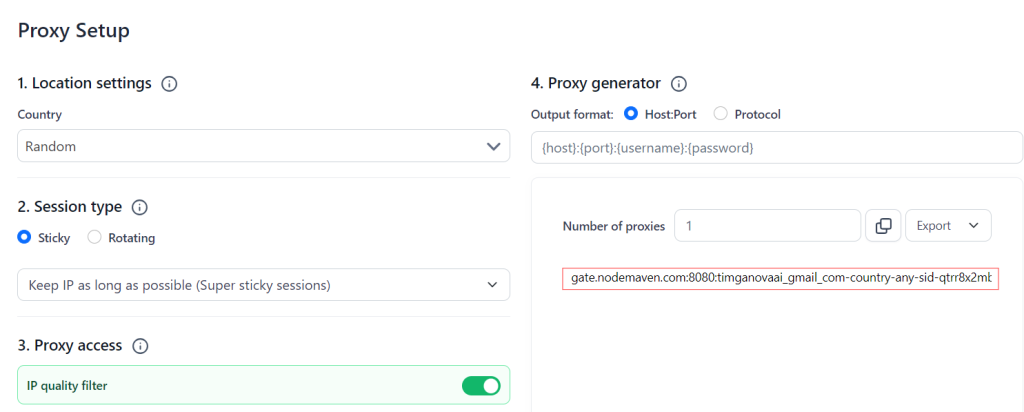Select Host:Port output format

[x=631, y=114]
